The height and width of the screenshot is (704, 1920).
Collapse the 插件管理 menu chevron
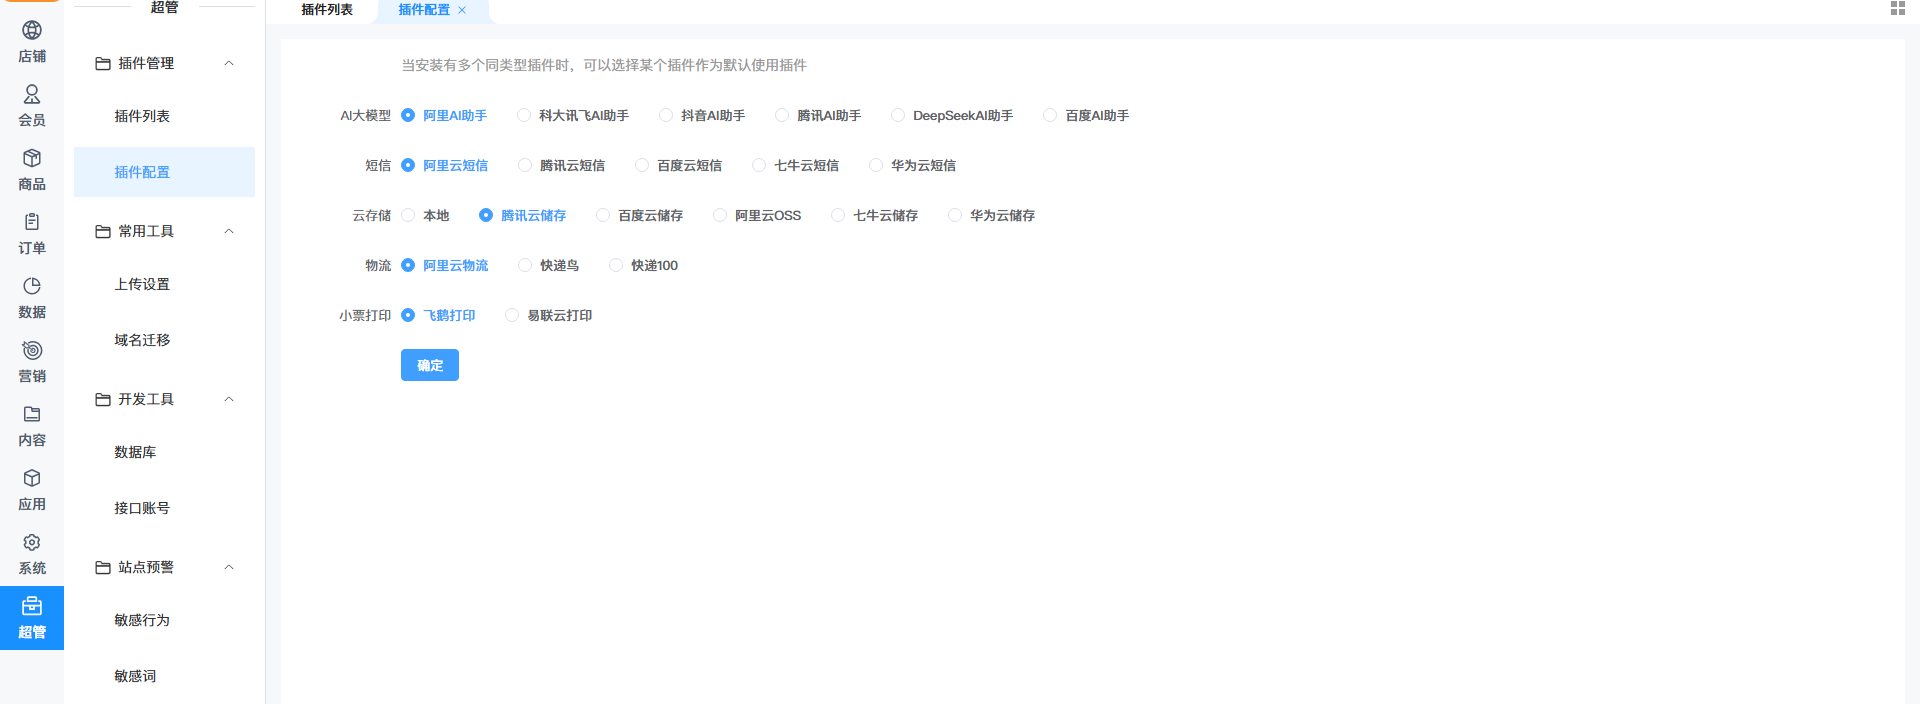(x=229, y=64)
